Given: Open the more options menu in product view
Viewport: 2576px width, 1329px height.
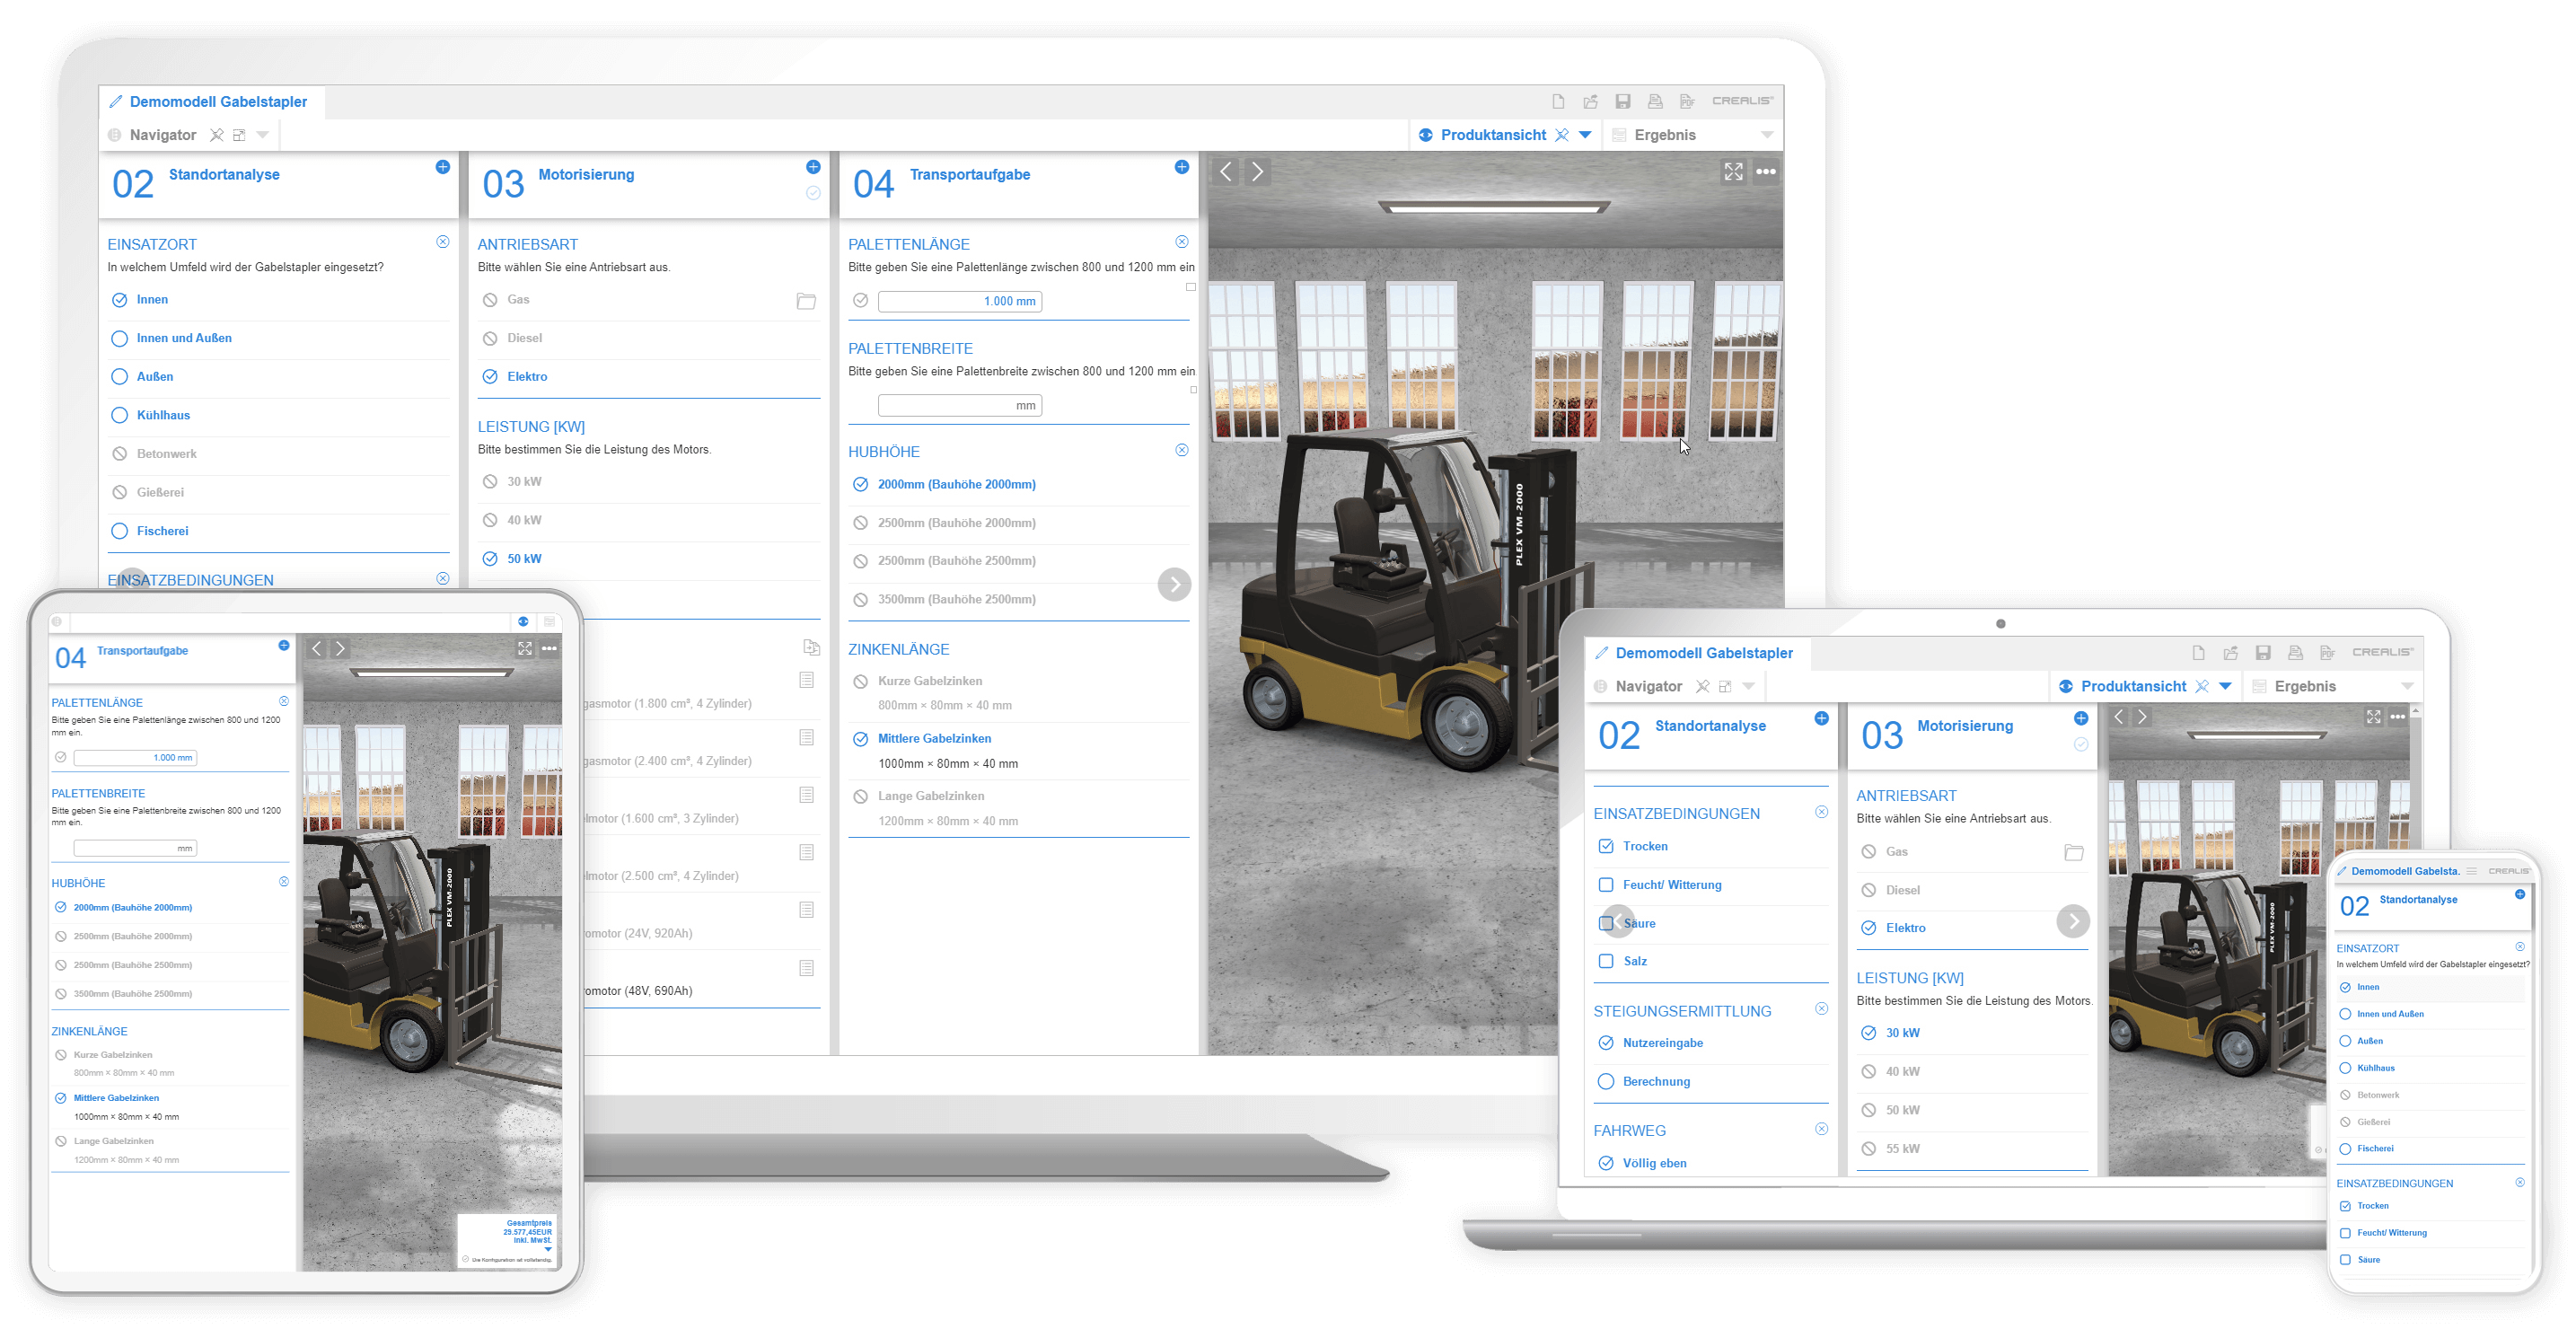Looking at the screenshot, I should point(1766,172).
